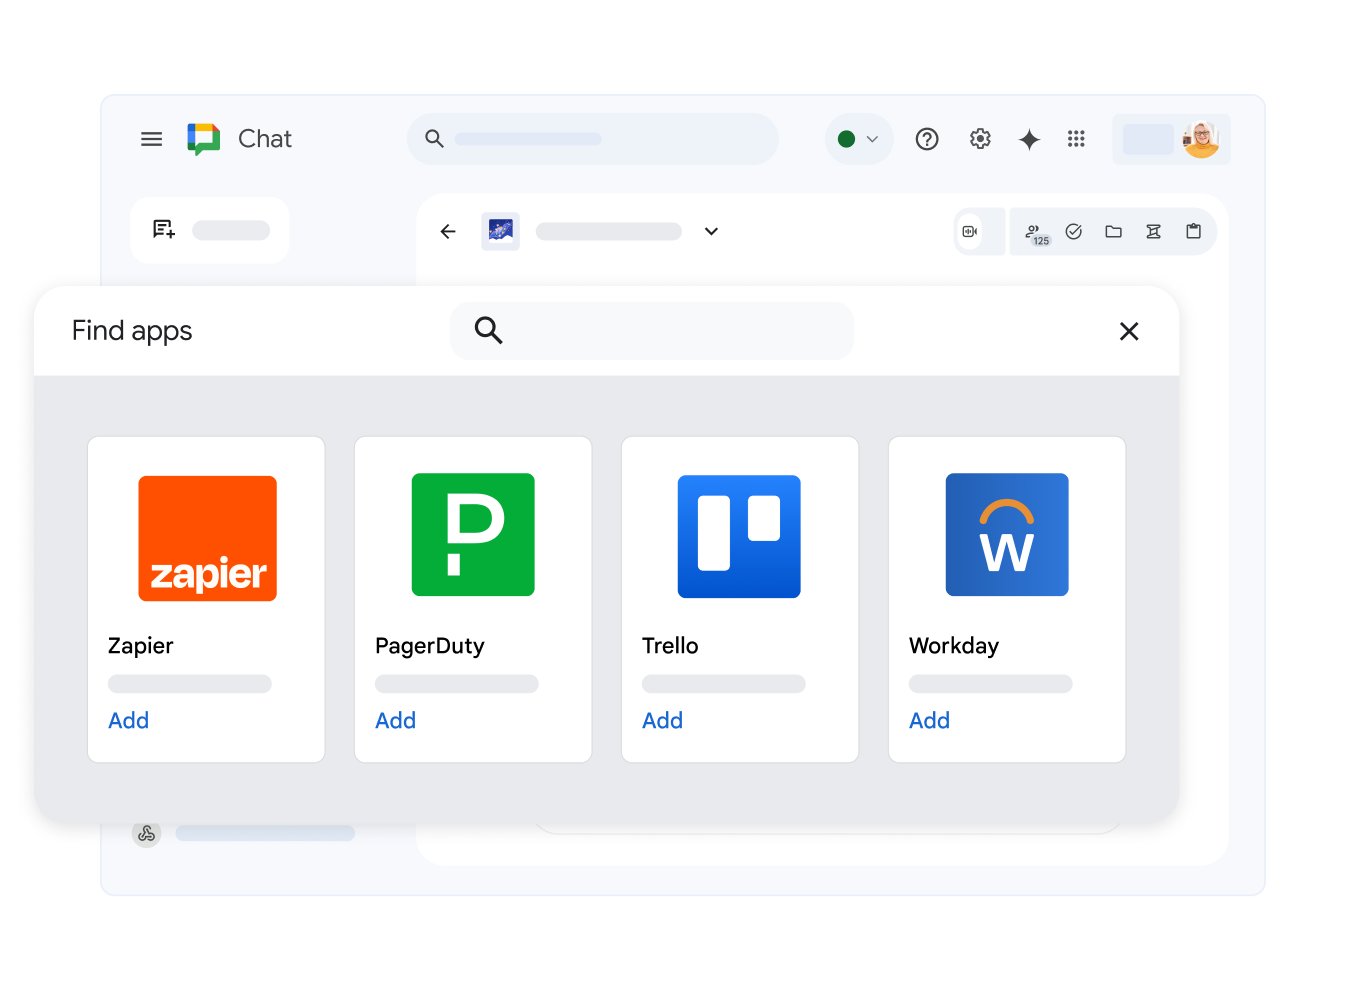Click the user profile avatar
1368x1000 pixels.
1201,139
